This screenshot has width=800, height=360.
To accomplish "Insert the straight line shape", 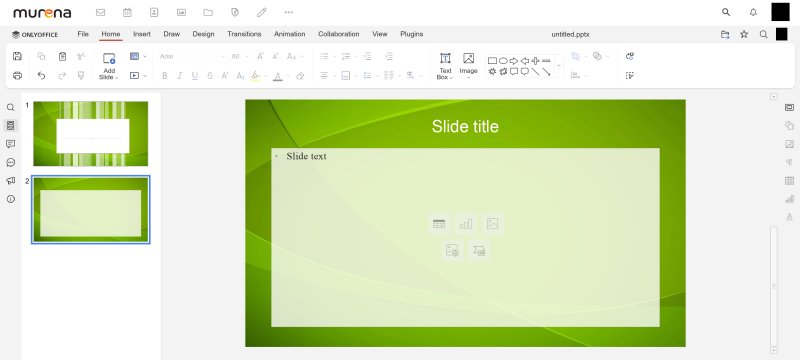I will point(535,72).
